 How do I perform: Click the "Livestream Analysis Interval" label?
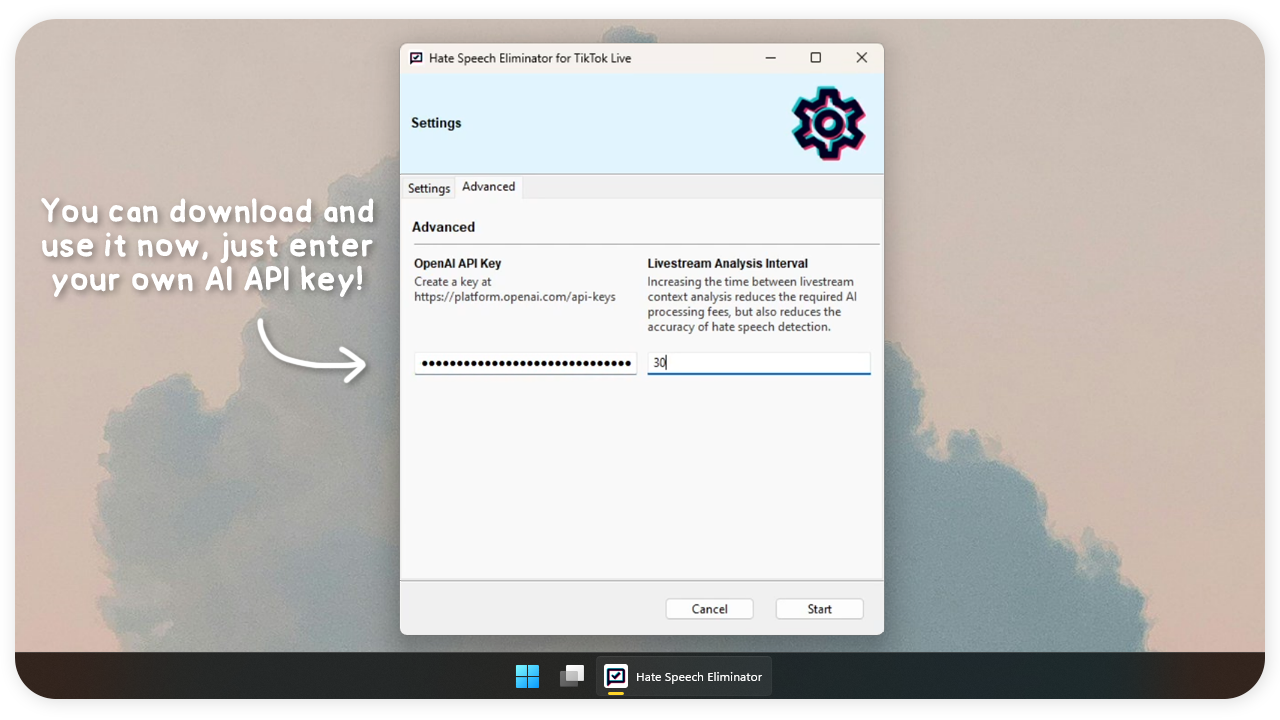728,264
